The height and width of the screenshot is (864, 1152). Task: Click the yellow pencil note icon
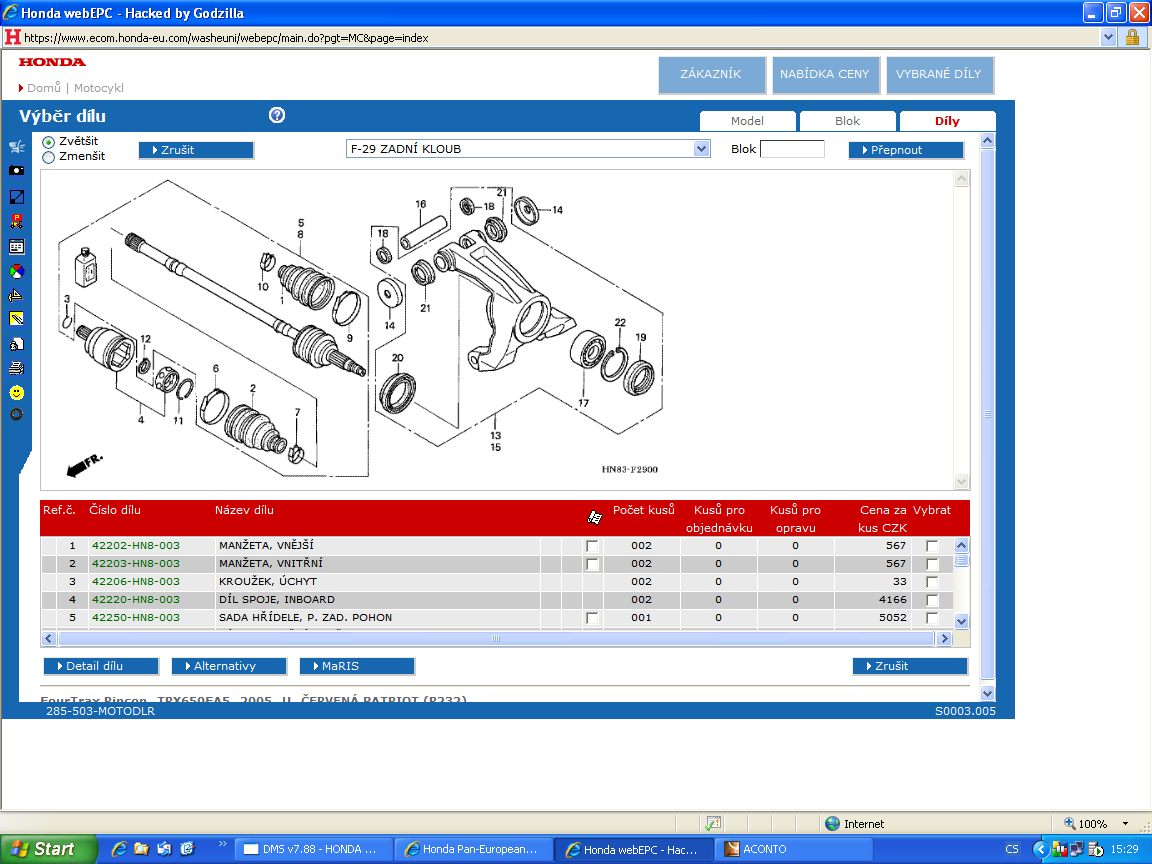pyautogui.click(x=16, y=319)
